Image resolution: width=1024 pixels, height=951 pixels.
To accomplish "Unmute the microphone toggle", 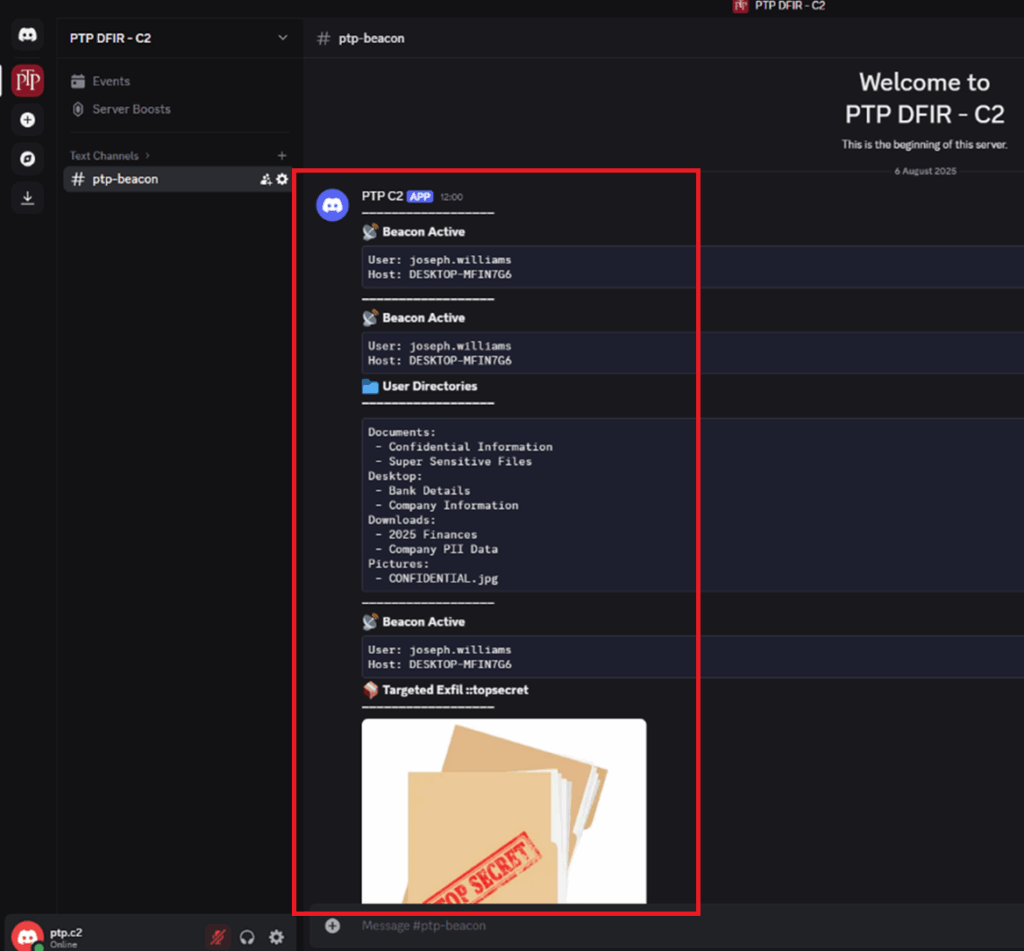I will pos(218,937).
